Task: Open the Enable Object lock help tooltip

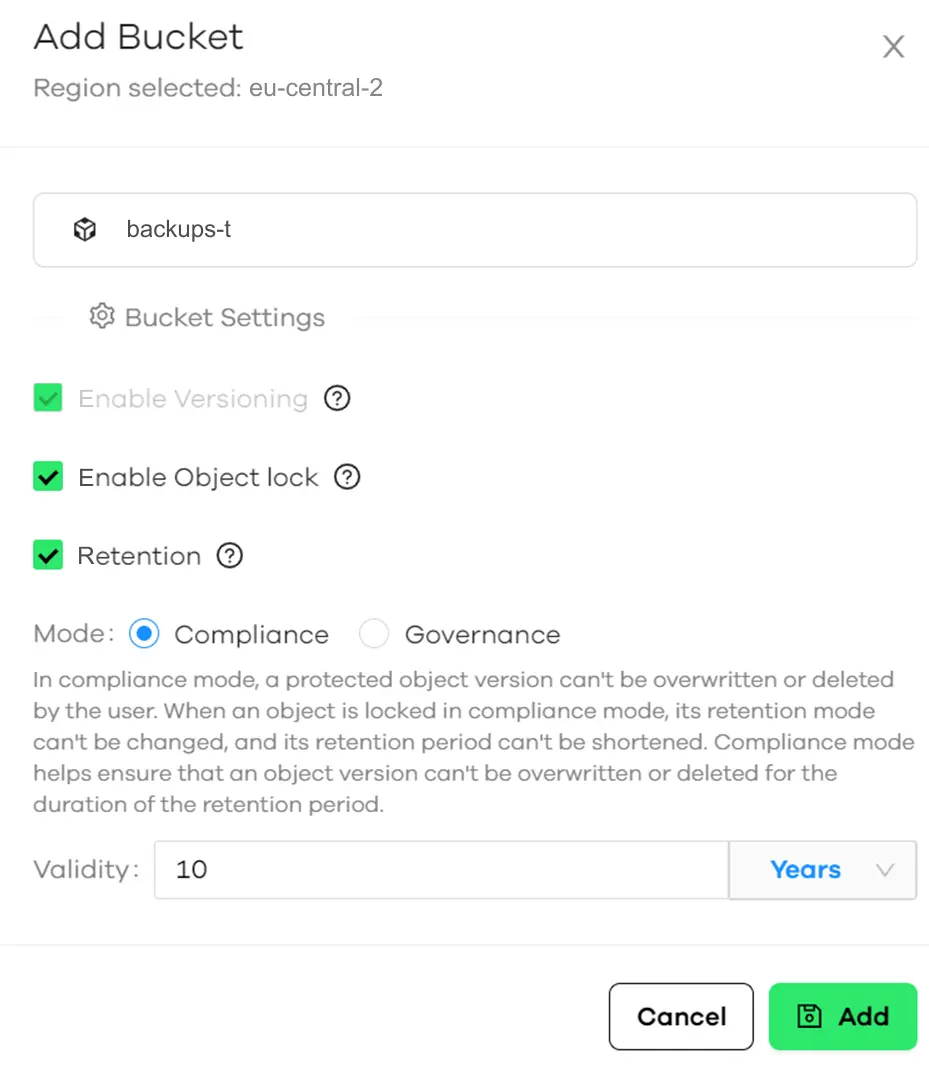Action: coord(347,477)
